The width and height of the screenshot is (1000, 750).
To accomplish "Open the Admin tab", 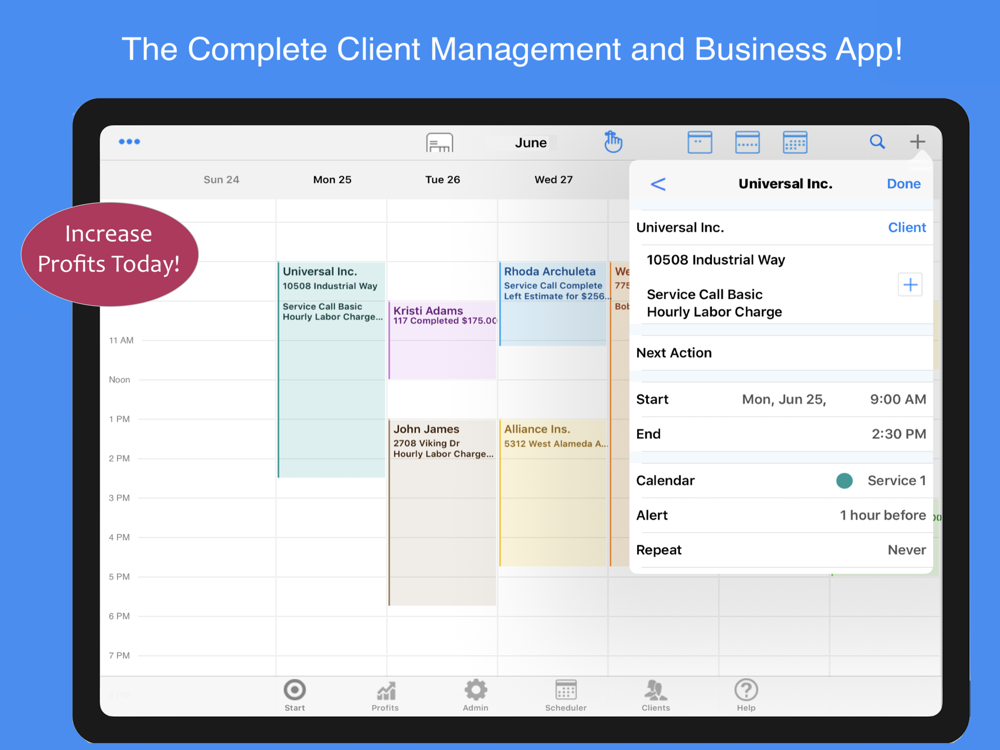I will 476,695.
